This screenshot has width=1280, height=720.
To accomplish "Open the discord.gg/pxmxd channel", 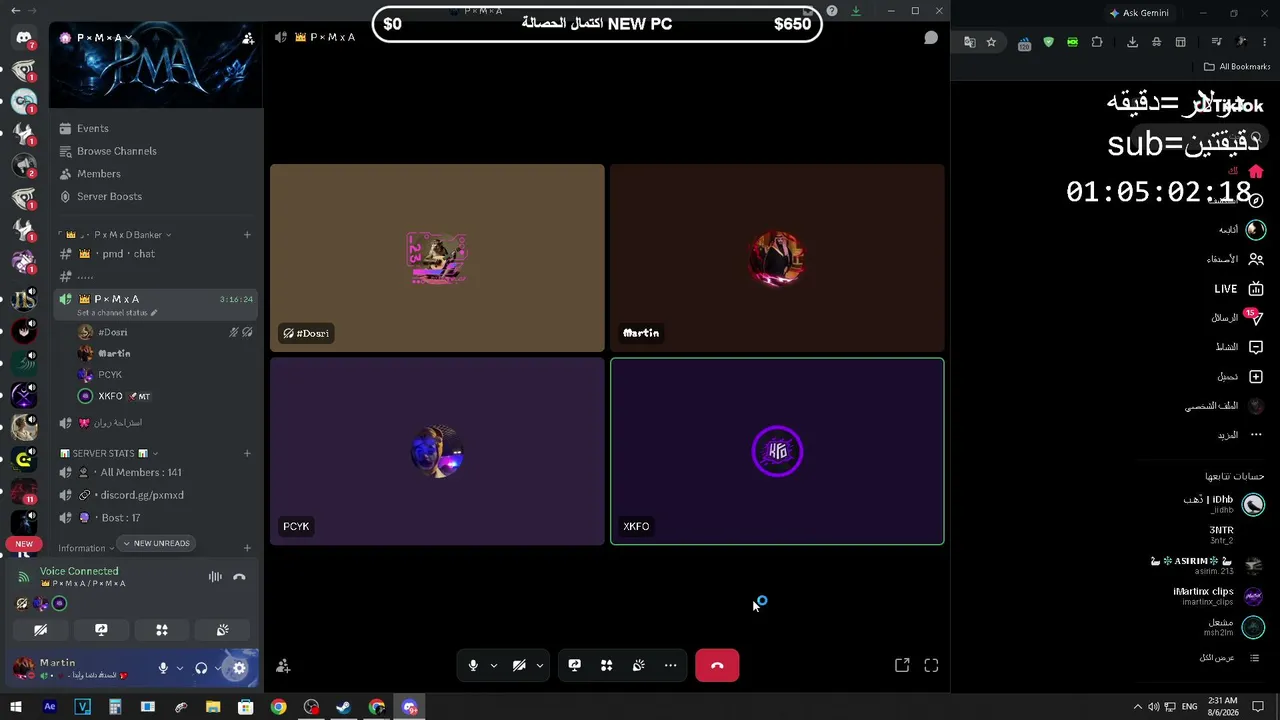I will [141, 495].
